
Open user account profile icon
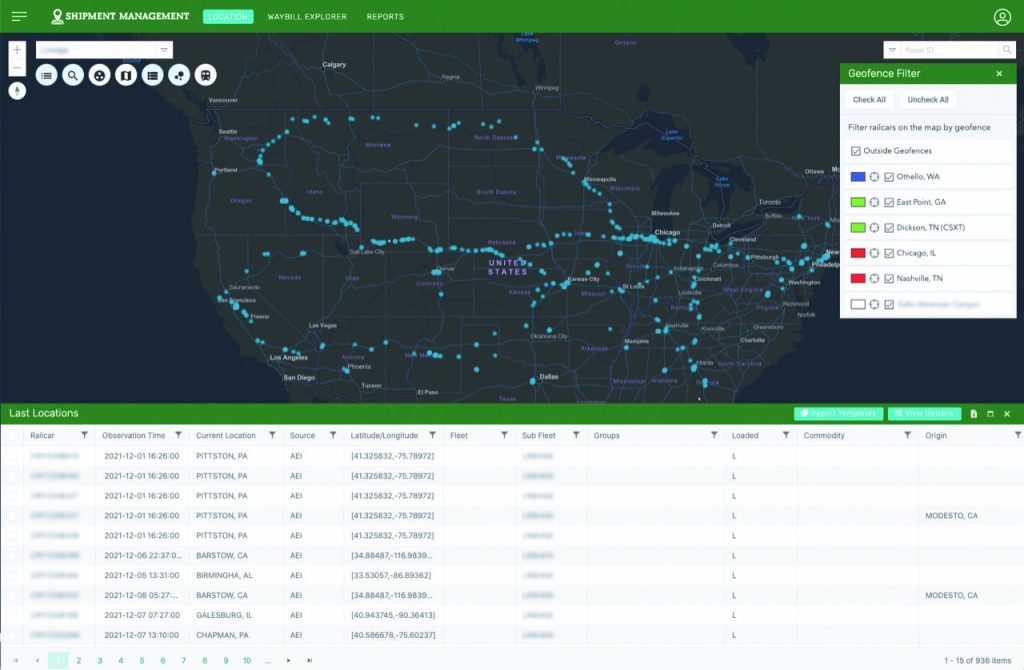[1002, 17]
